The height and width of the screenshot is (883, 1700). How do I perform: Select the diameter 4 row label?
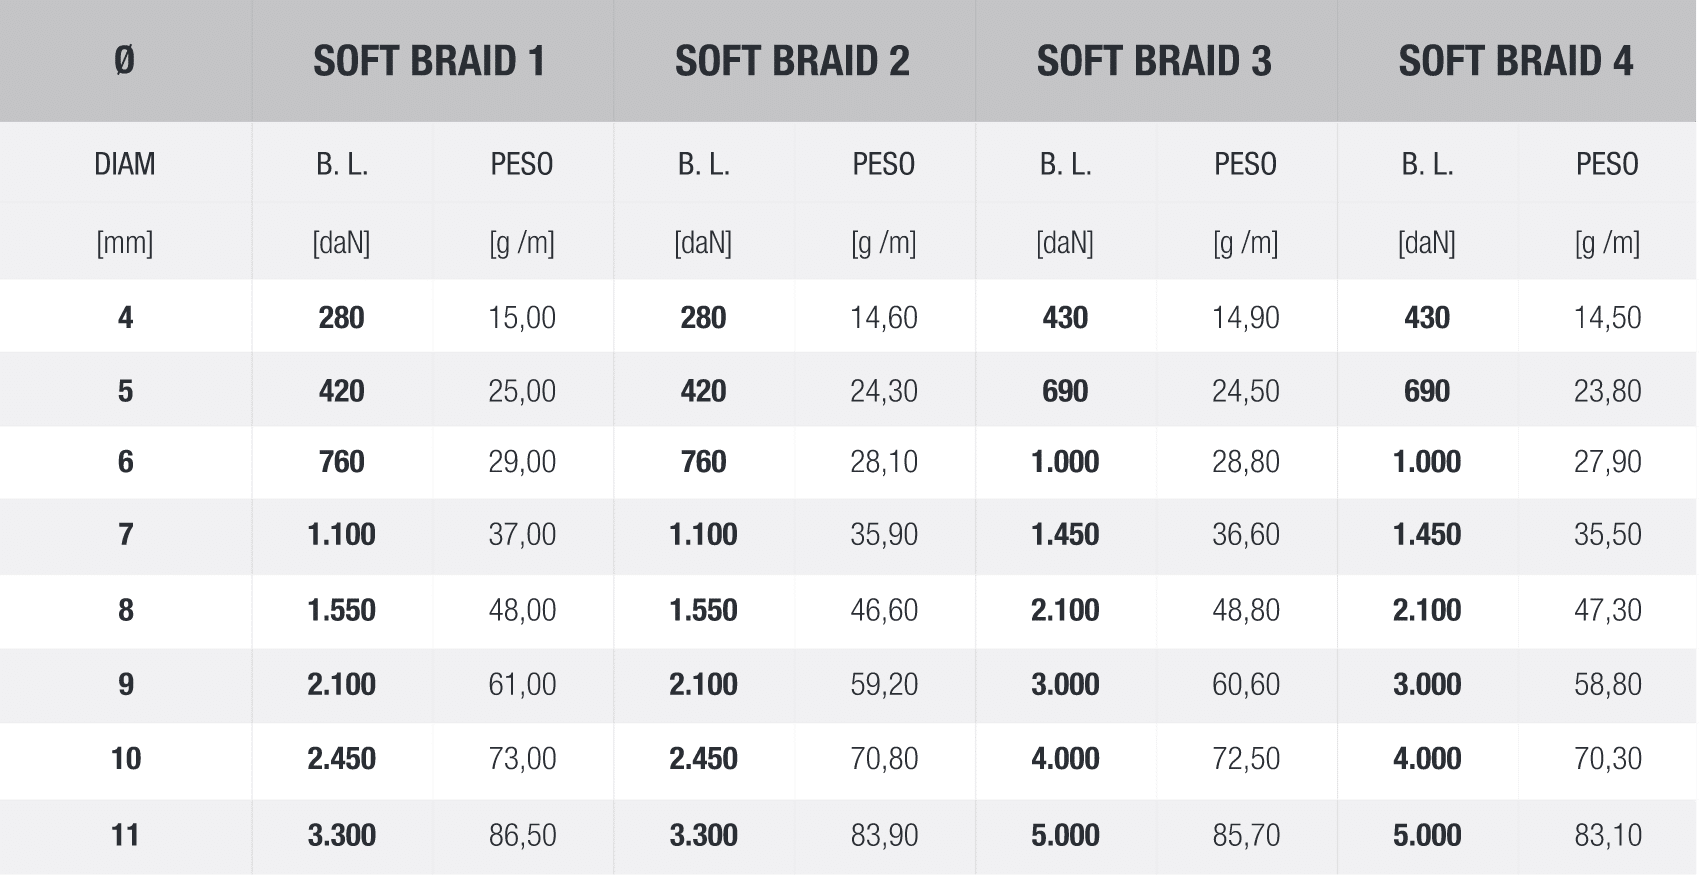click(x=125, y=318)
